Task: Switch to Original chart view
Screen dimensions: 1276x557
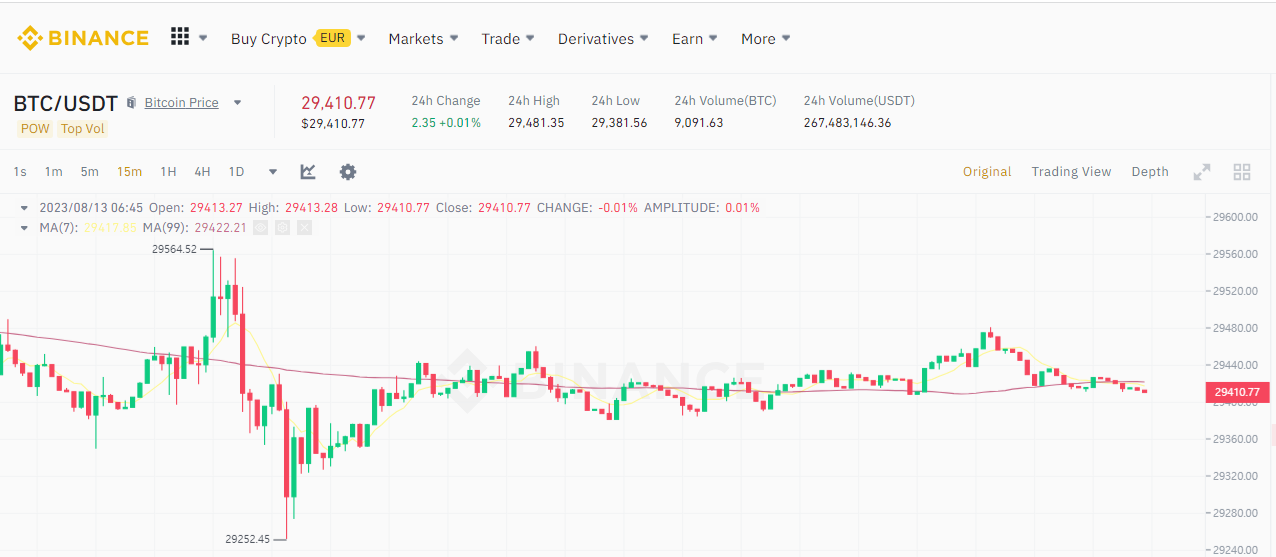Action: (987, 172)
